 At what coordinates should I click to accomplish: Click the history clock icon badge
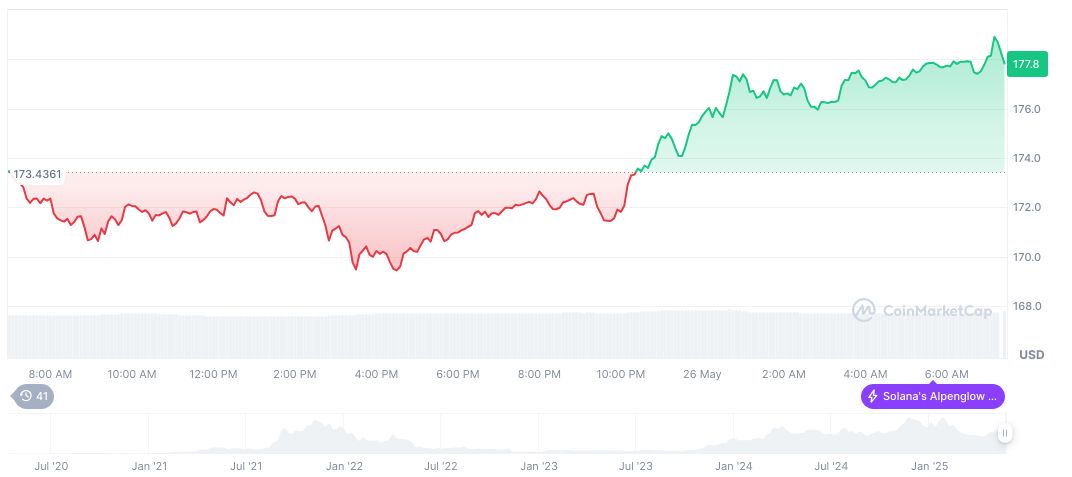[x=24, y=396]
